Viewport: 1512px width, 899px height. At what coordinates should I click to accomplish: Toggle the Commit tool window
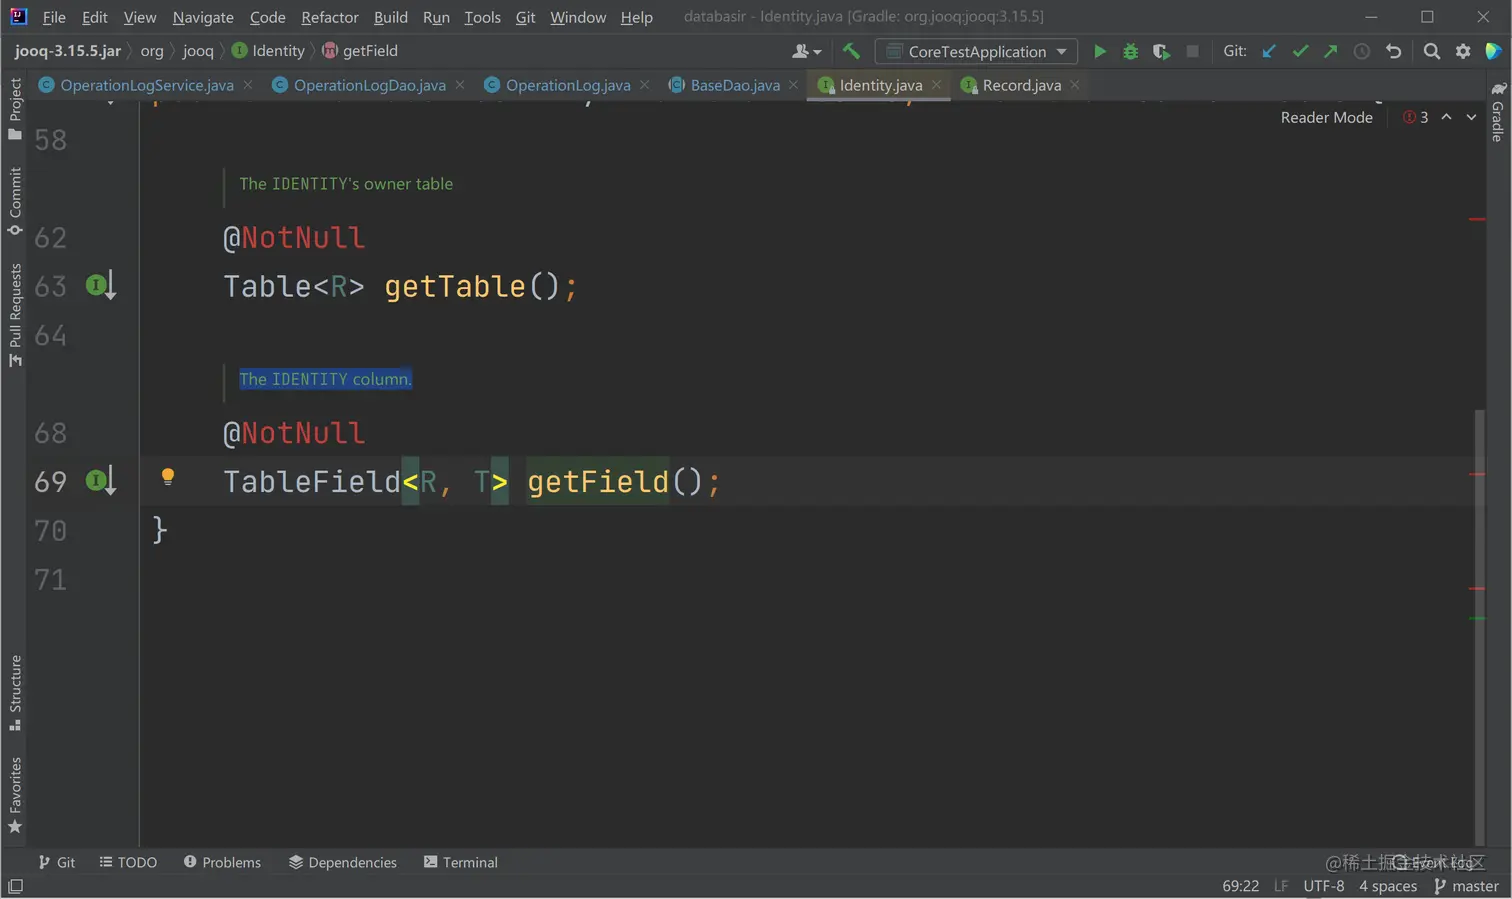pos(15,201)
